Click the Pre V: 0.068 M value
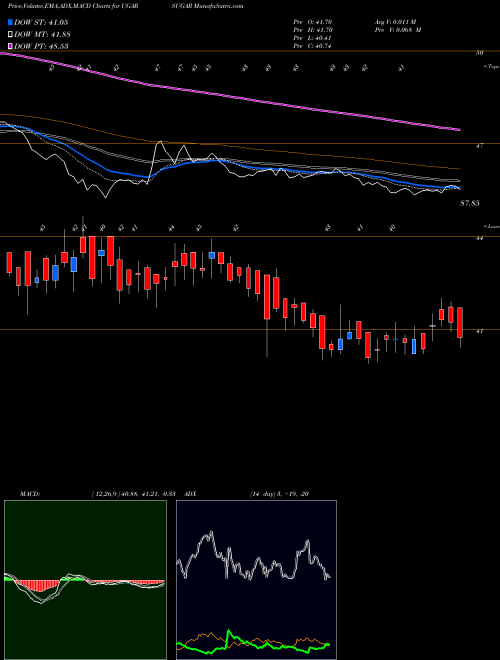 (x=398, y=30)
